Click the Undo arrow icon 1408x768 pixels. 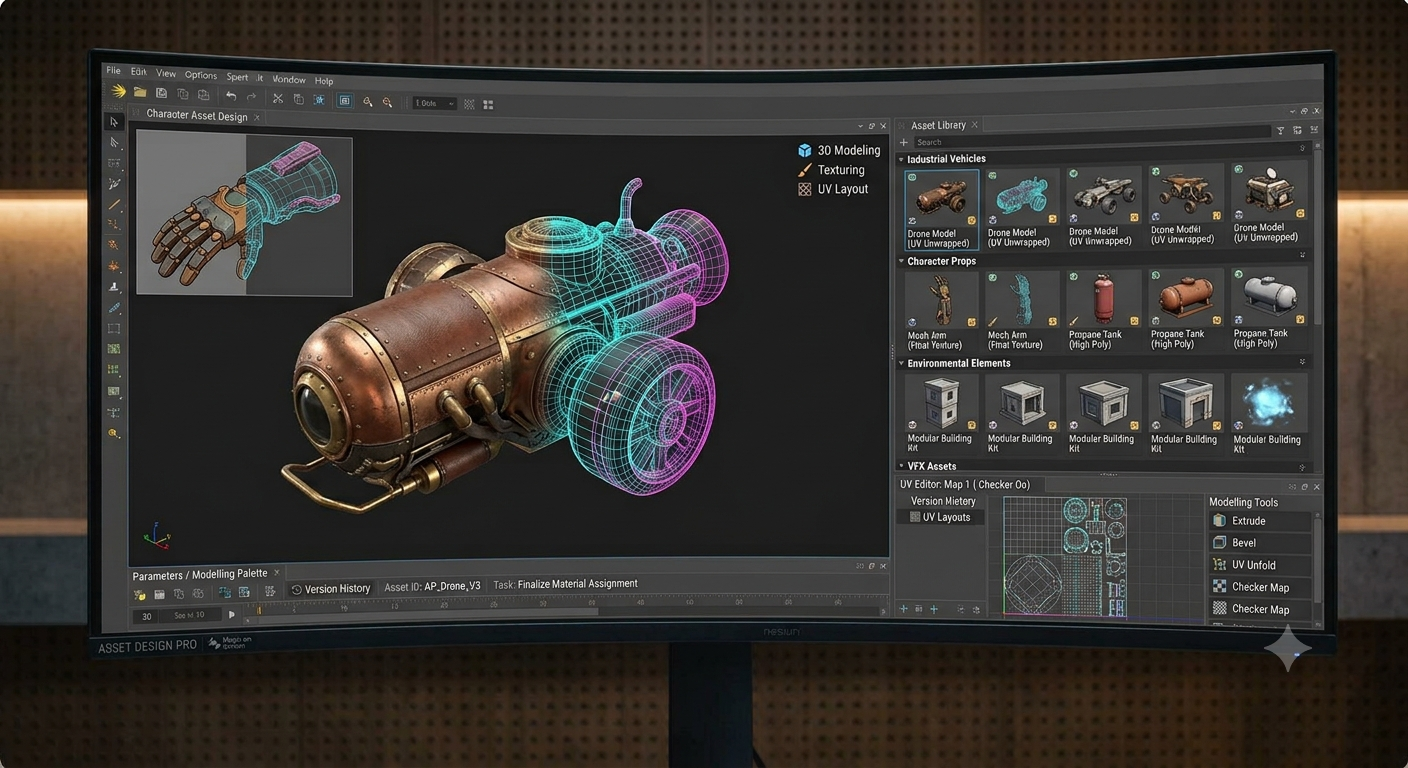pos(231,96)
